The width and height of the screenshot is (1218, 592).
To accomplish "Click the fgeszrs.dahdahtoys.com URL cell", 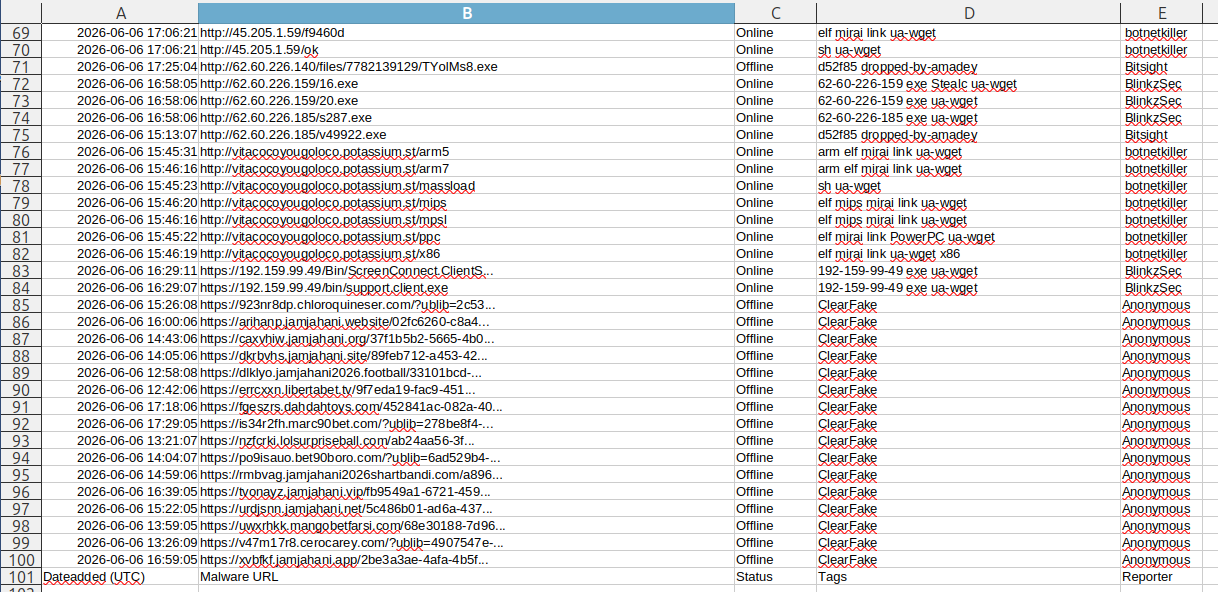I will pyautogui.click(x=466, y=407).
